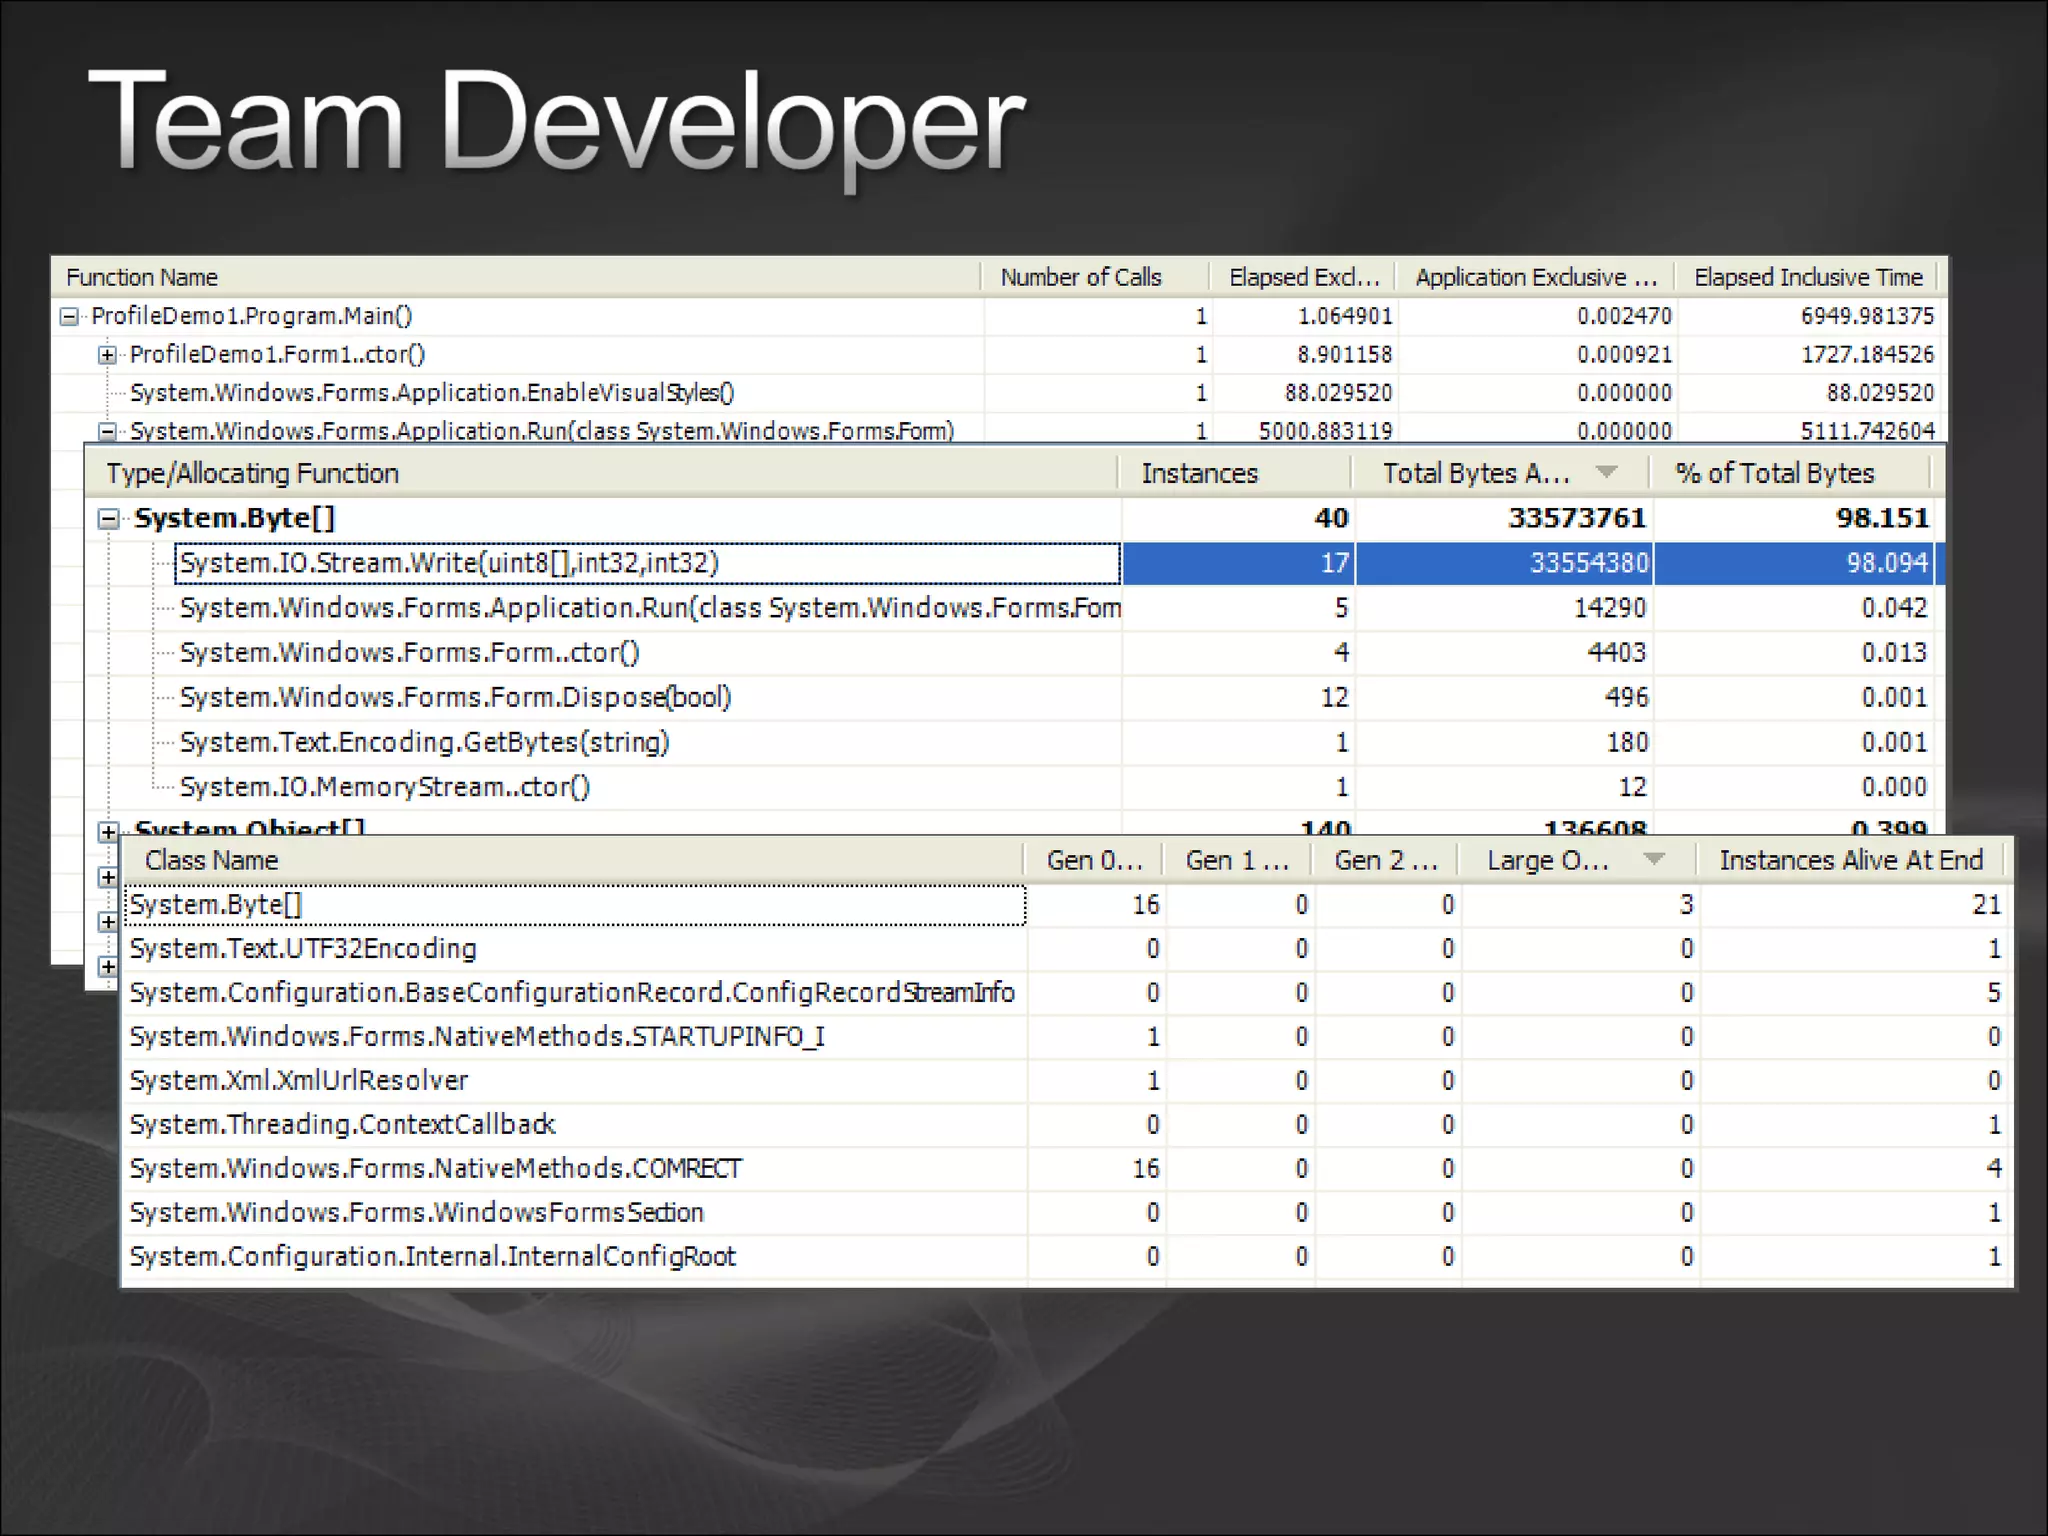Screen dimensions: 2048x1536
Task: Click the Gen 1 column header
Action: click(x=1238, y=860)
